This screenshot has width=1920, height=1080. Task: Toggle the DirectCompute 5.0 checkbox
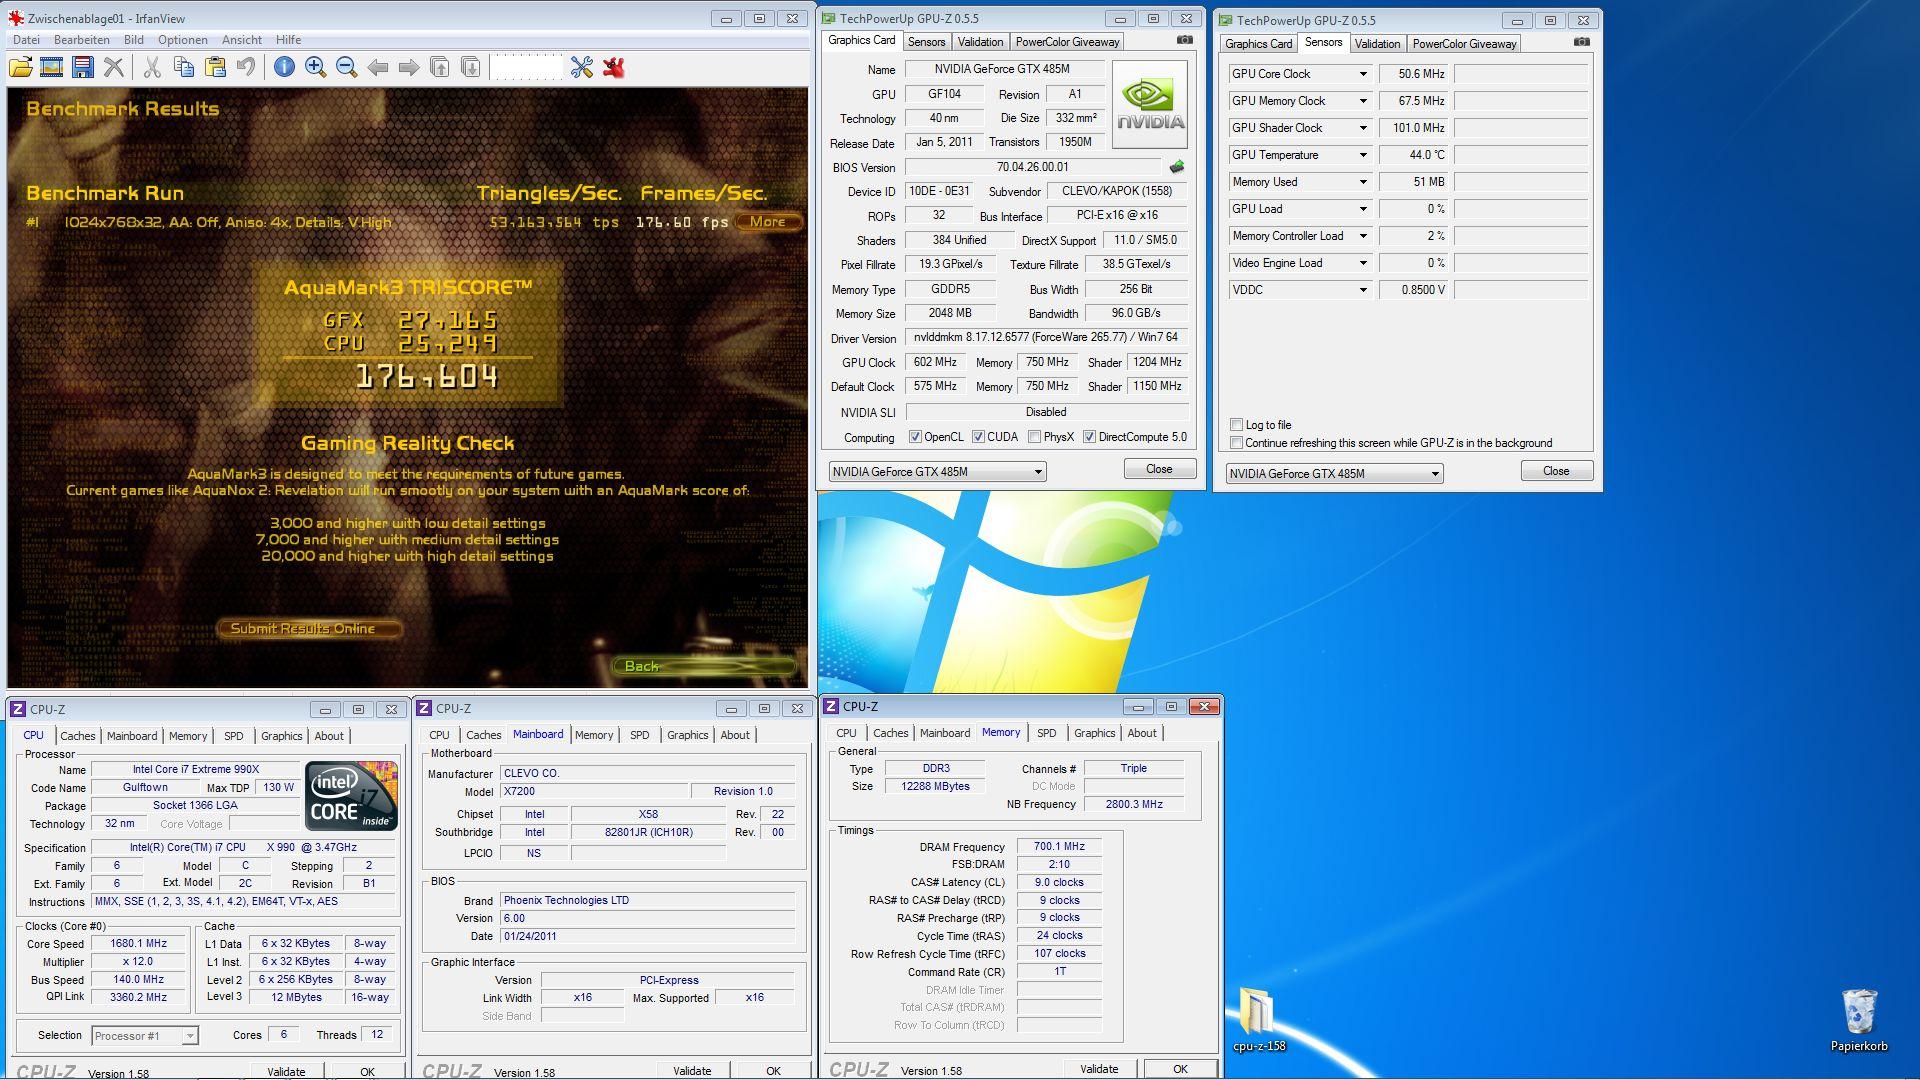[x=1089, y=437]
